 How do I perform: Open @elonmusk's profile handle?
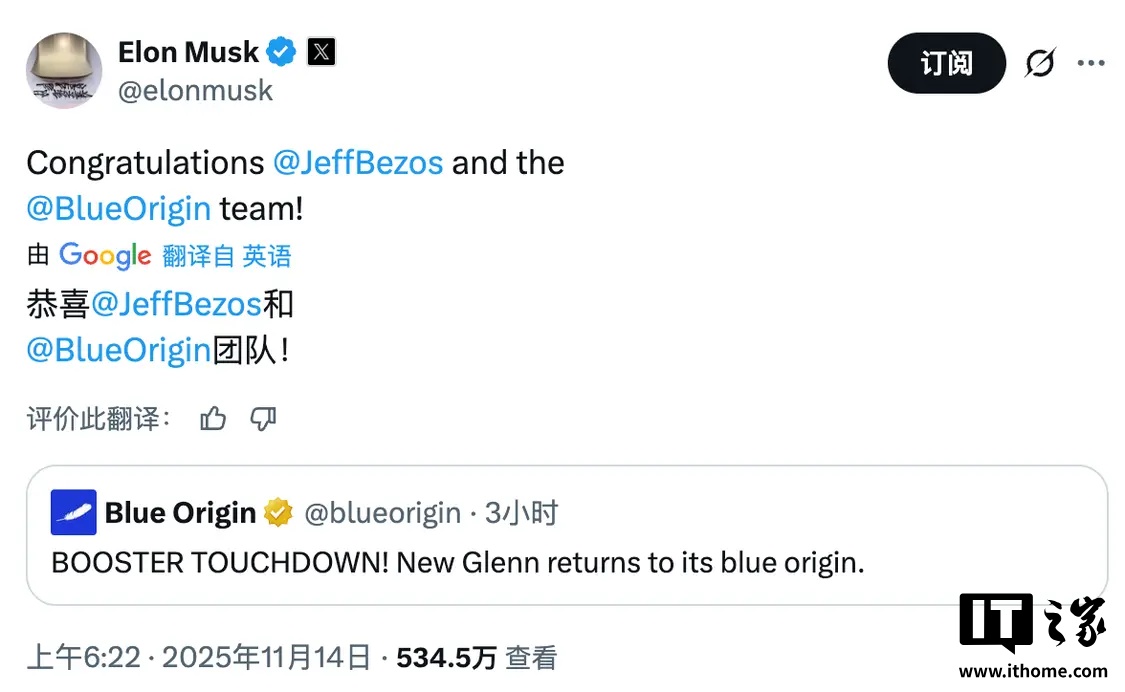(195, 90)
